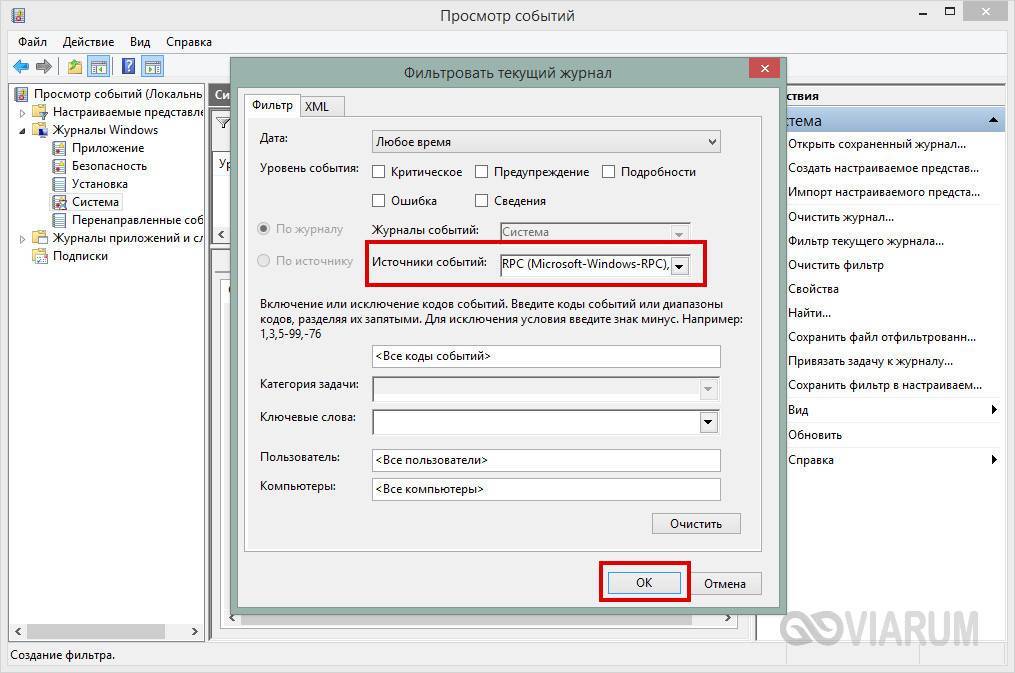Viewport: 1015px width, 673px height.
Task: Toggle the console tree pane toolbar icon
Action: click(99, 67)
